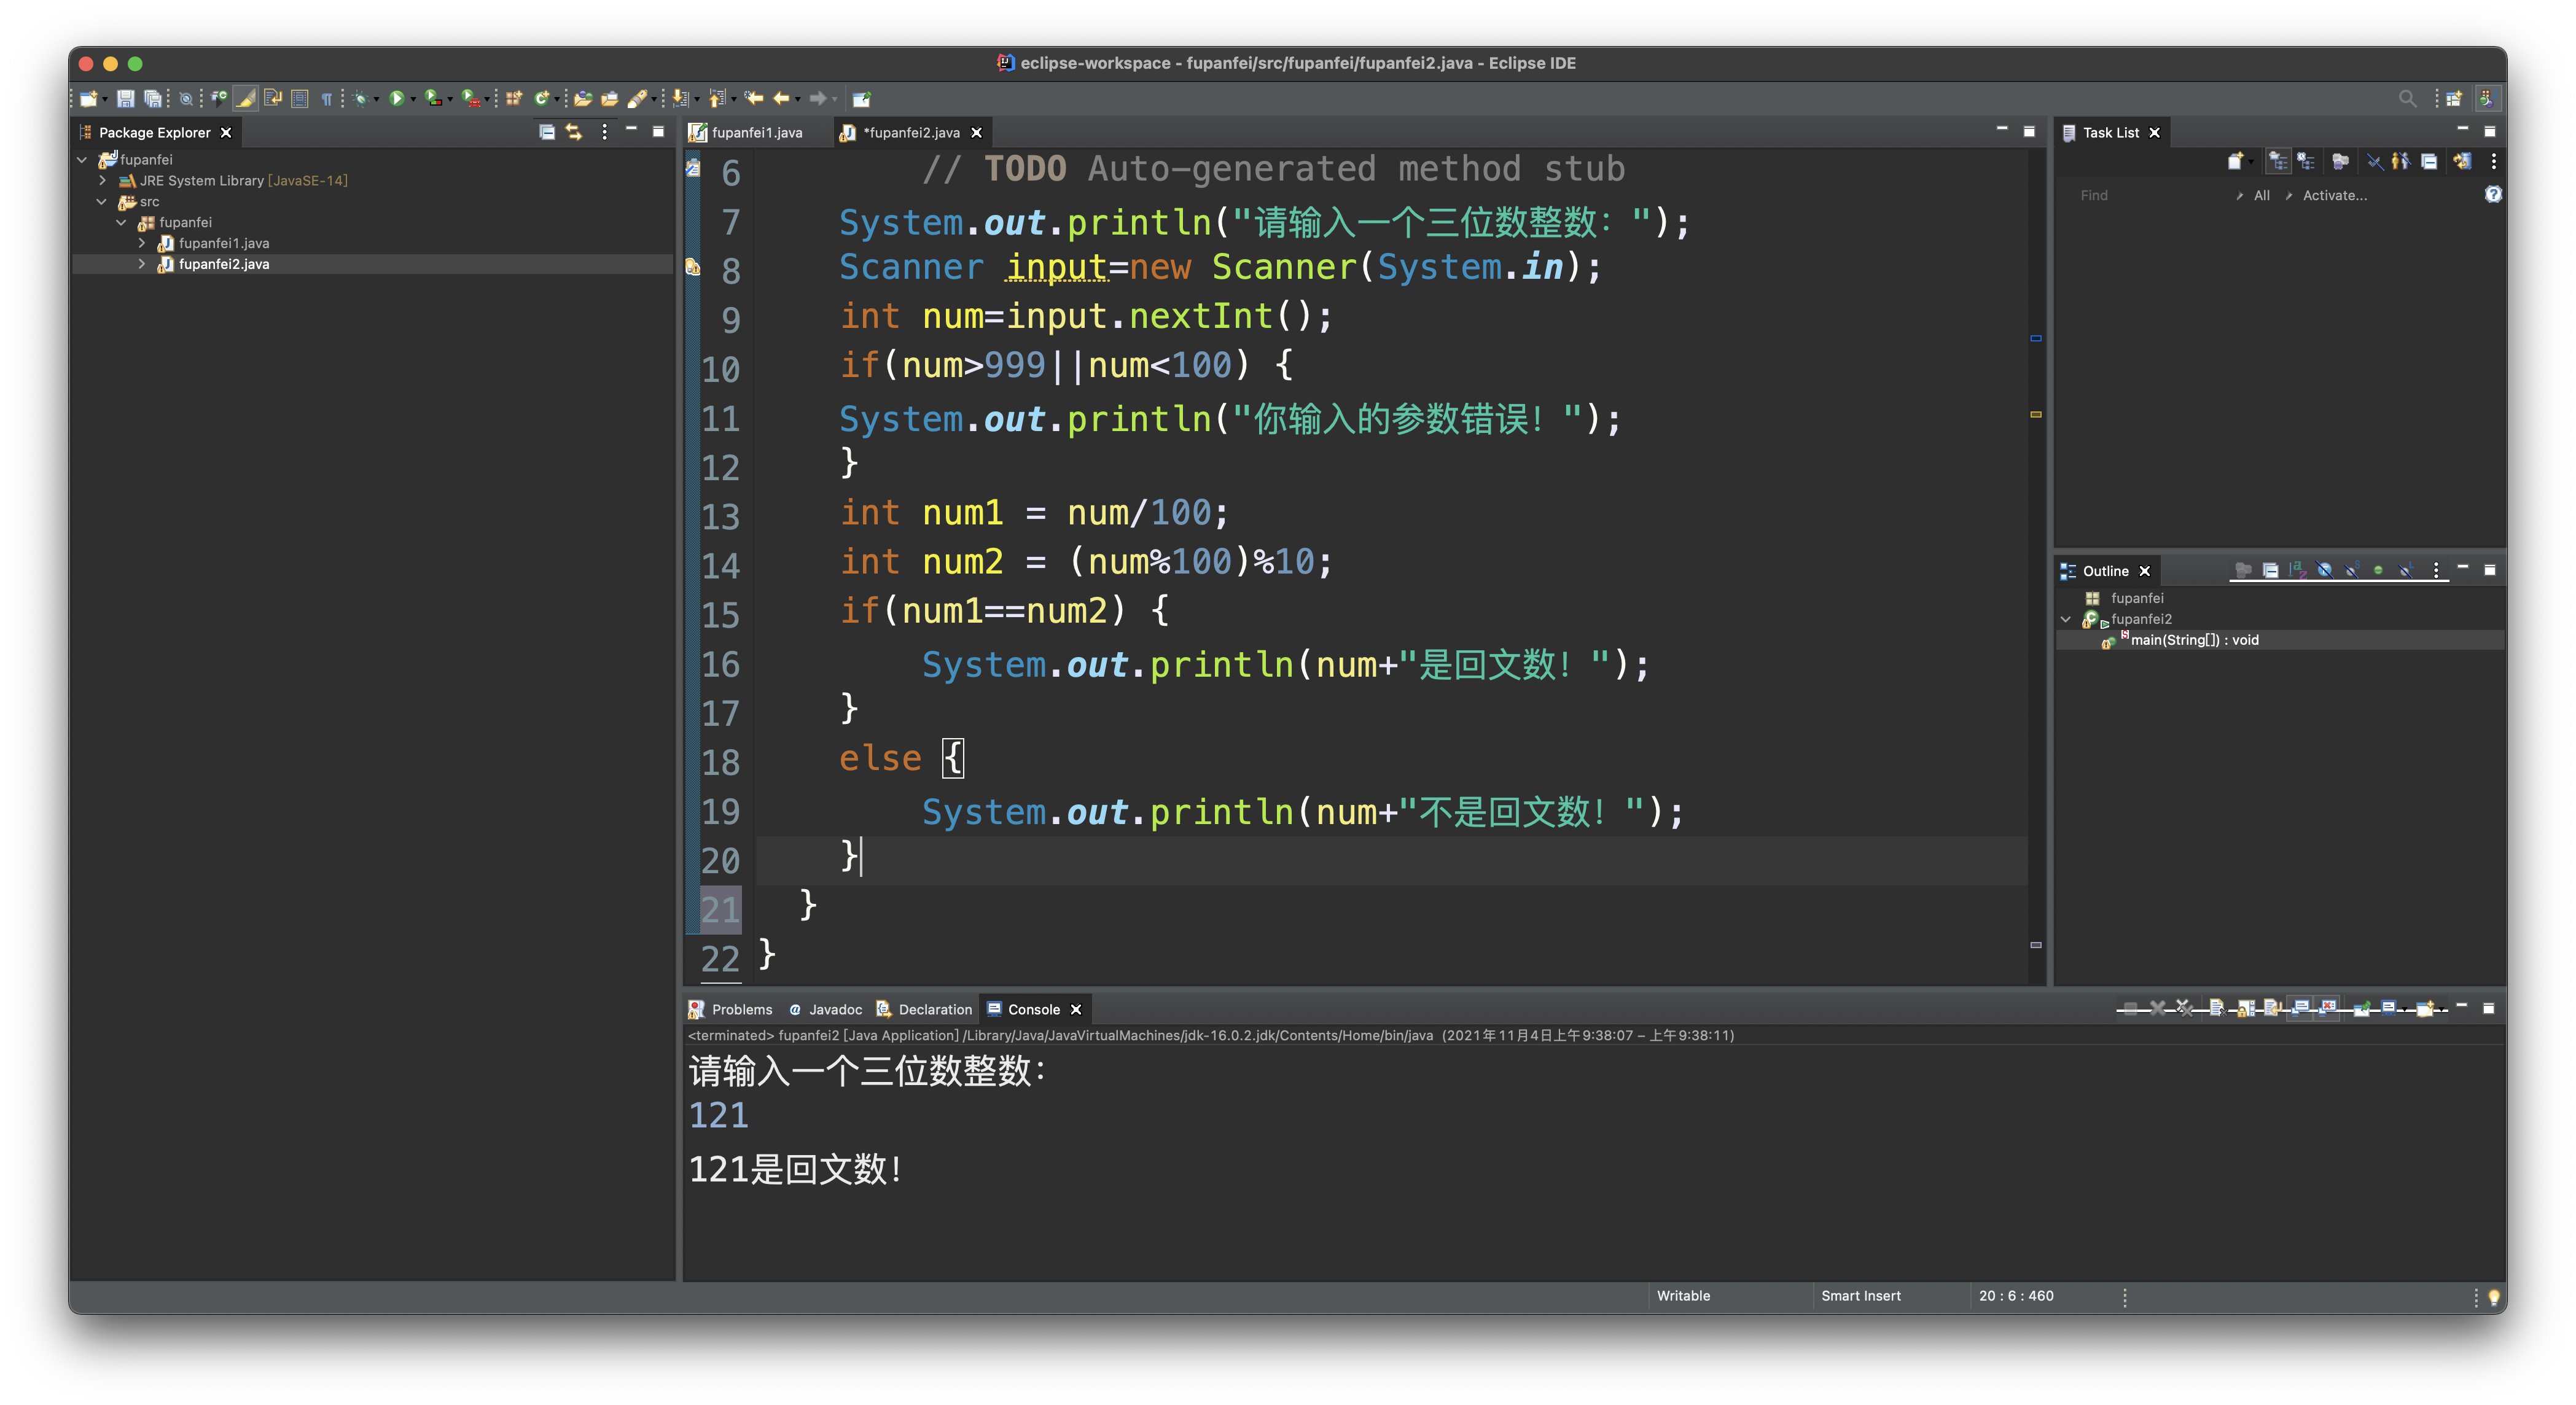Collapse All in Package Explorer toolbar
The height and width of the screenshot is (1405, 2576).
pyautogui.click(x=547, y=132)
